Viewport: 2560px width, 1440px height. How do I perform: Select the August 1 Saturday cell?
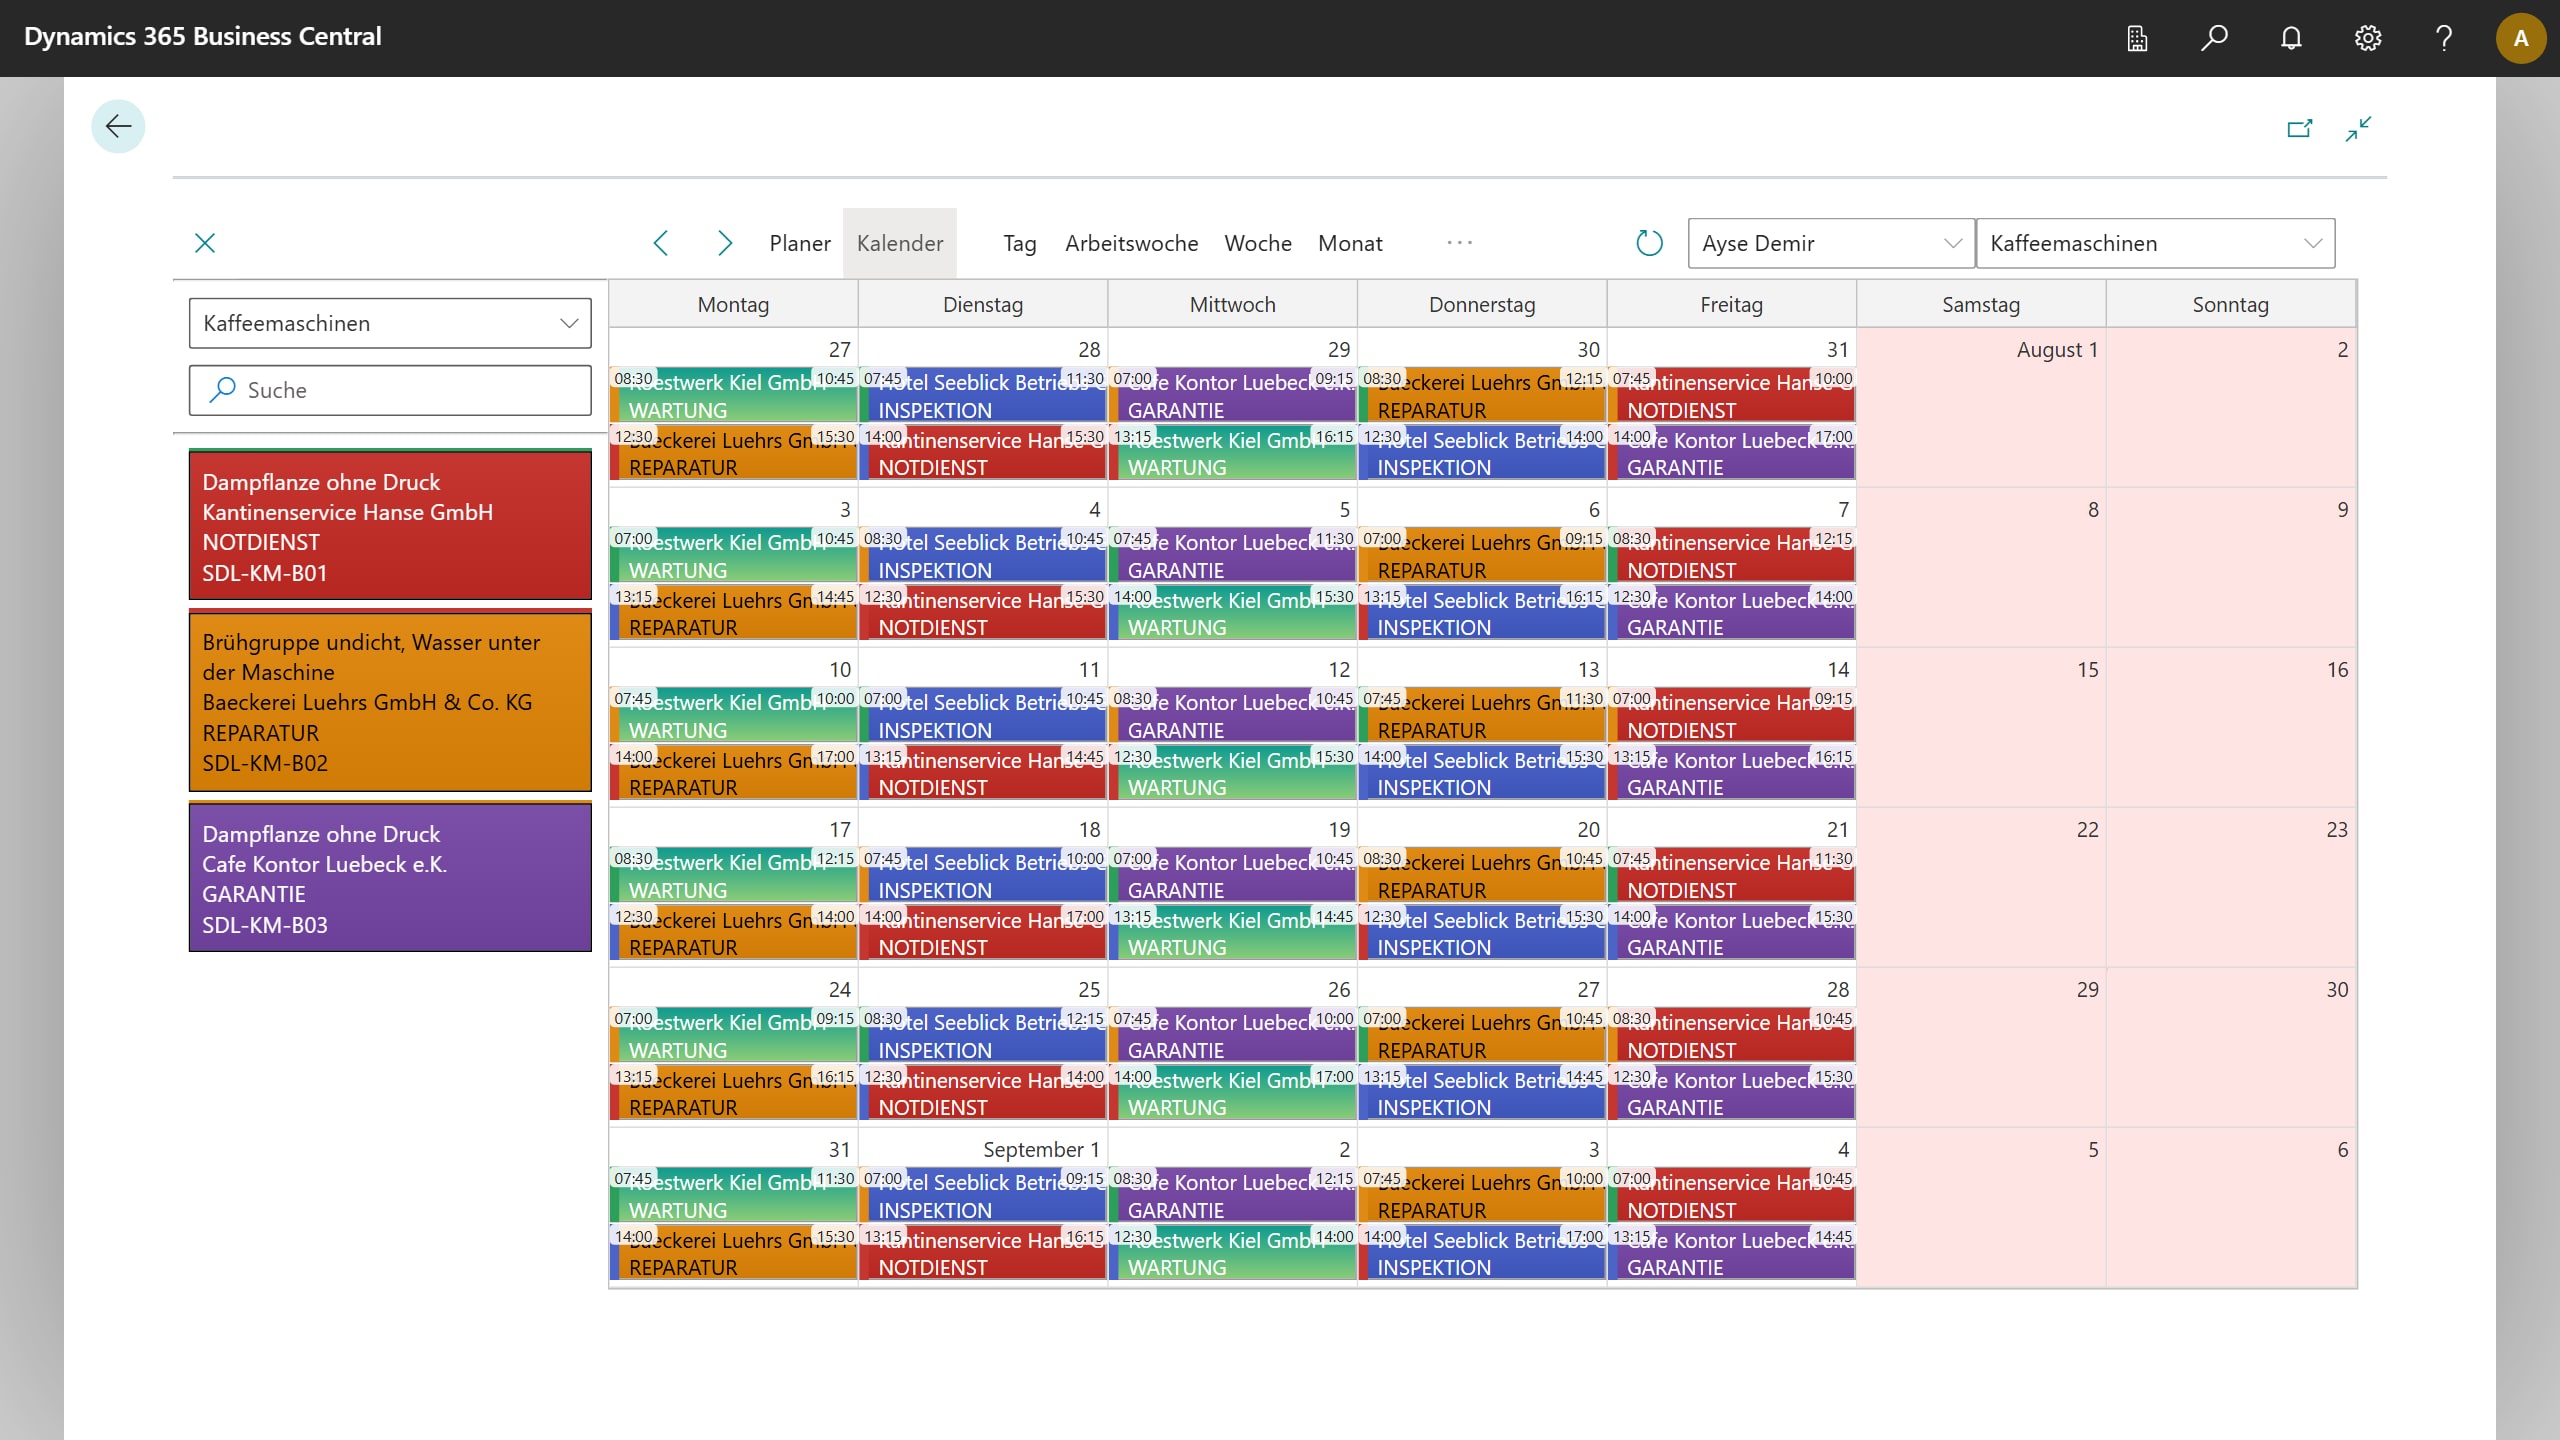(x=1981, y=408)
